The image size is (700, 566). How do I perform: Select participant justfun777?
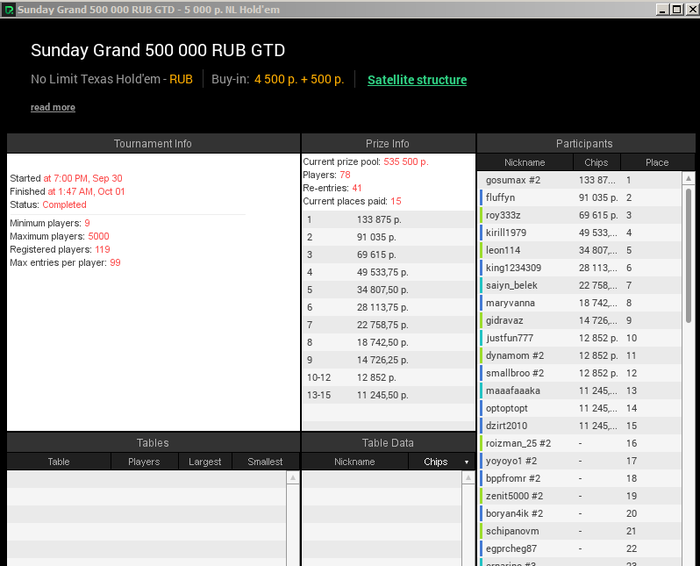tap(579, 338)
